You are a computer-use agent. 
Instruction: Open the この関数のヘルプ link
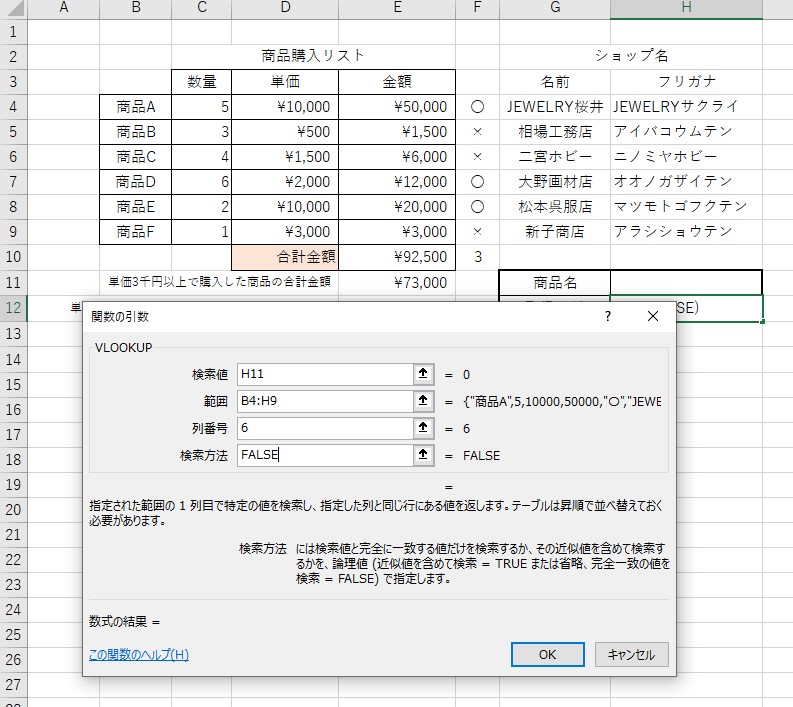[x=138, y=655]
